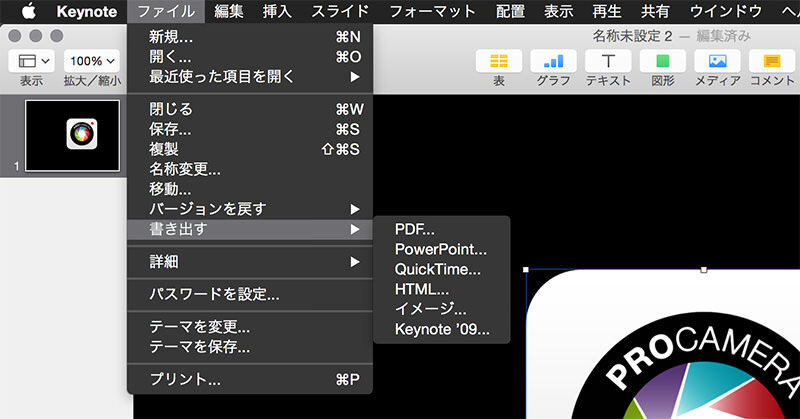Viewport: 800px width, 419px height.
Task: Select the highlighted 書き出す menu item
Action: click(250, 229)
